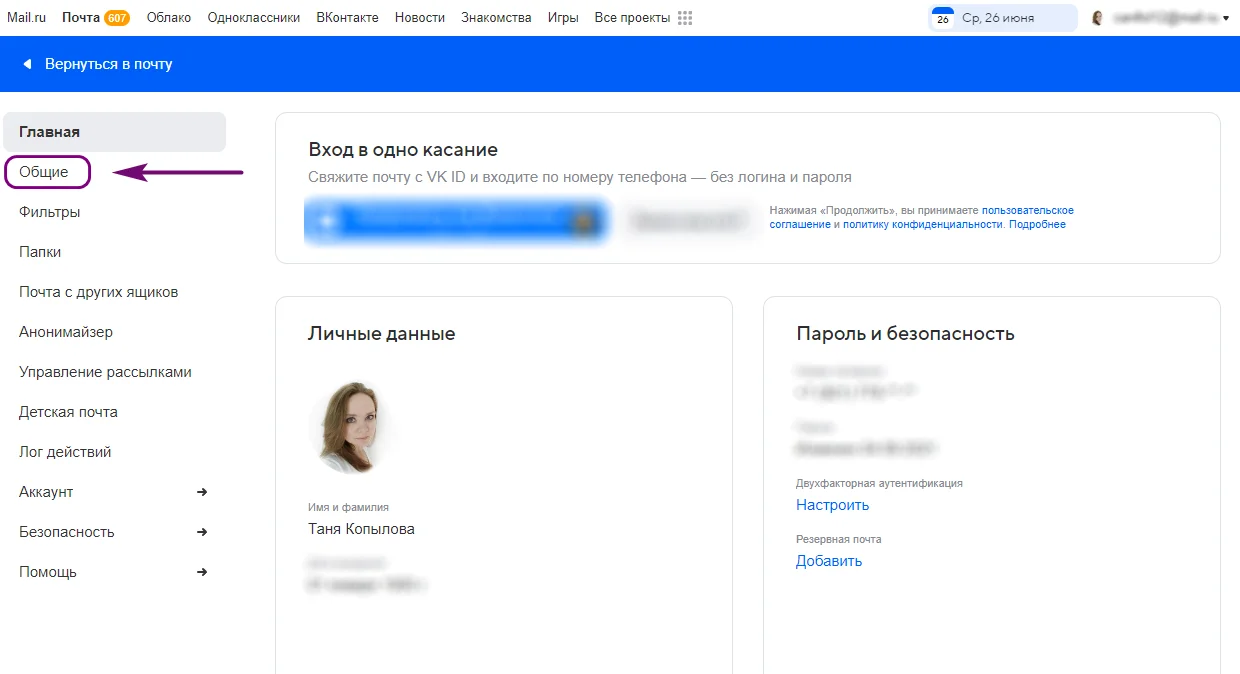This screenshot has height=674, width=1240.
Task: Click the back arrow near Вернуться в почту
Action: tap(27, 64)
